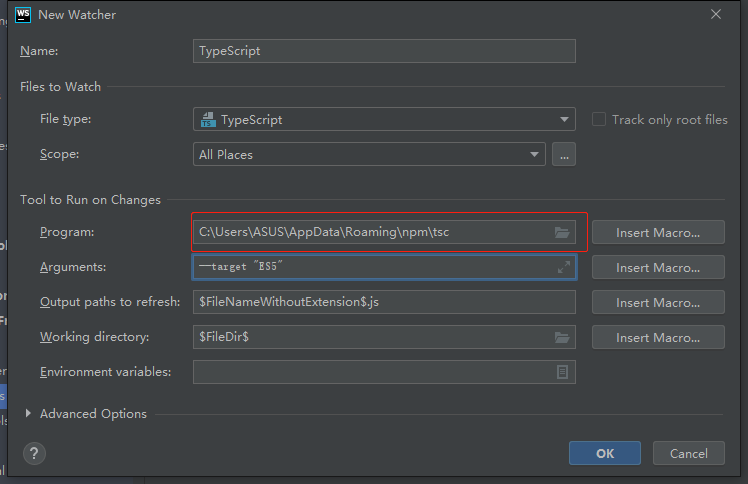This screenshot has height=484, width=748.
Task: Browse for Program path folder icon
Action: [562, 232]
